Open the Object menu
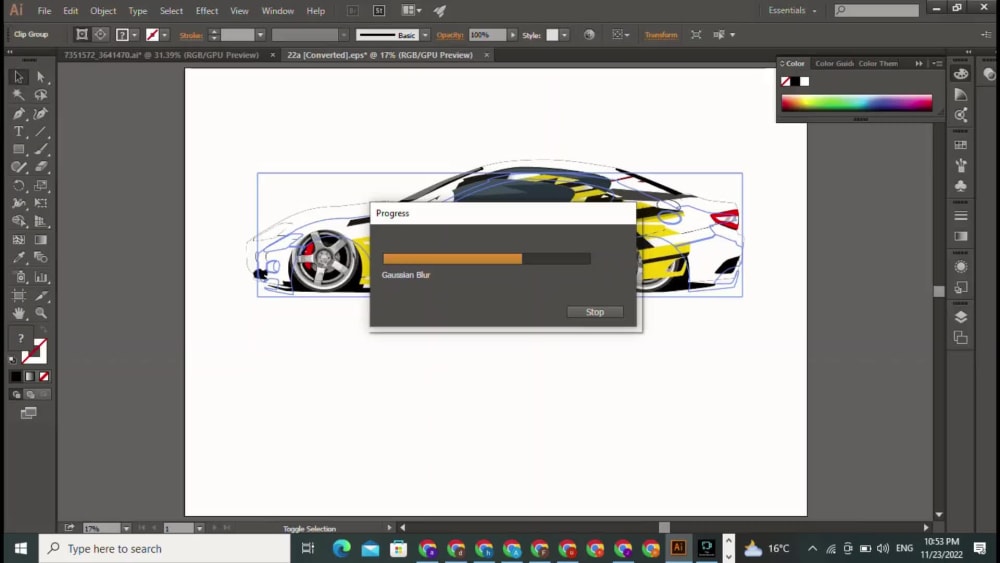Image resolution: width=1000 pixels, height=563 pixels. coord(103,11)
